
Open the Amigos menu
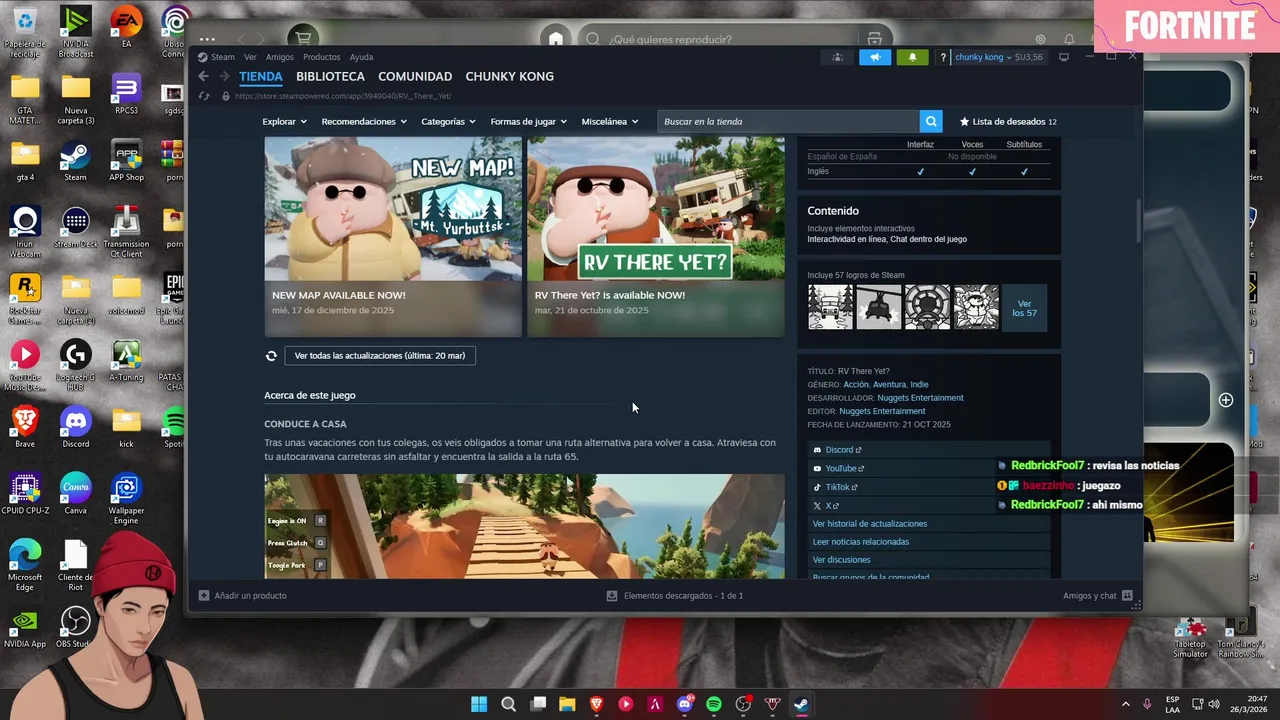[x=280, y=57]
